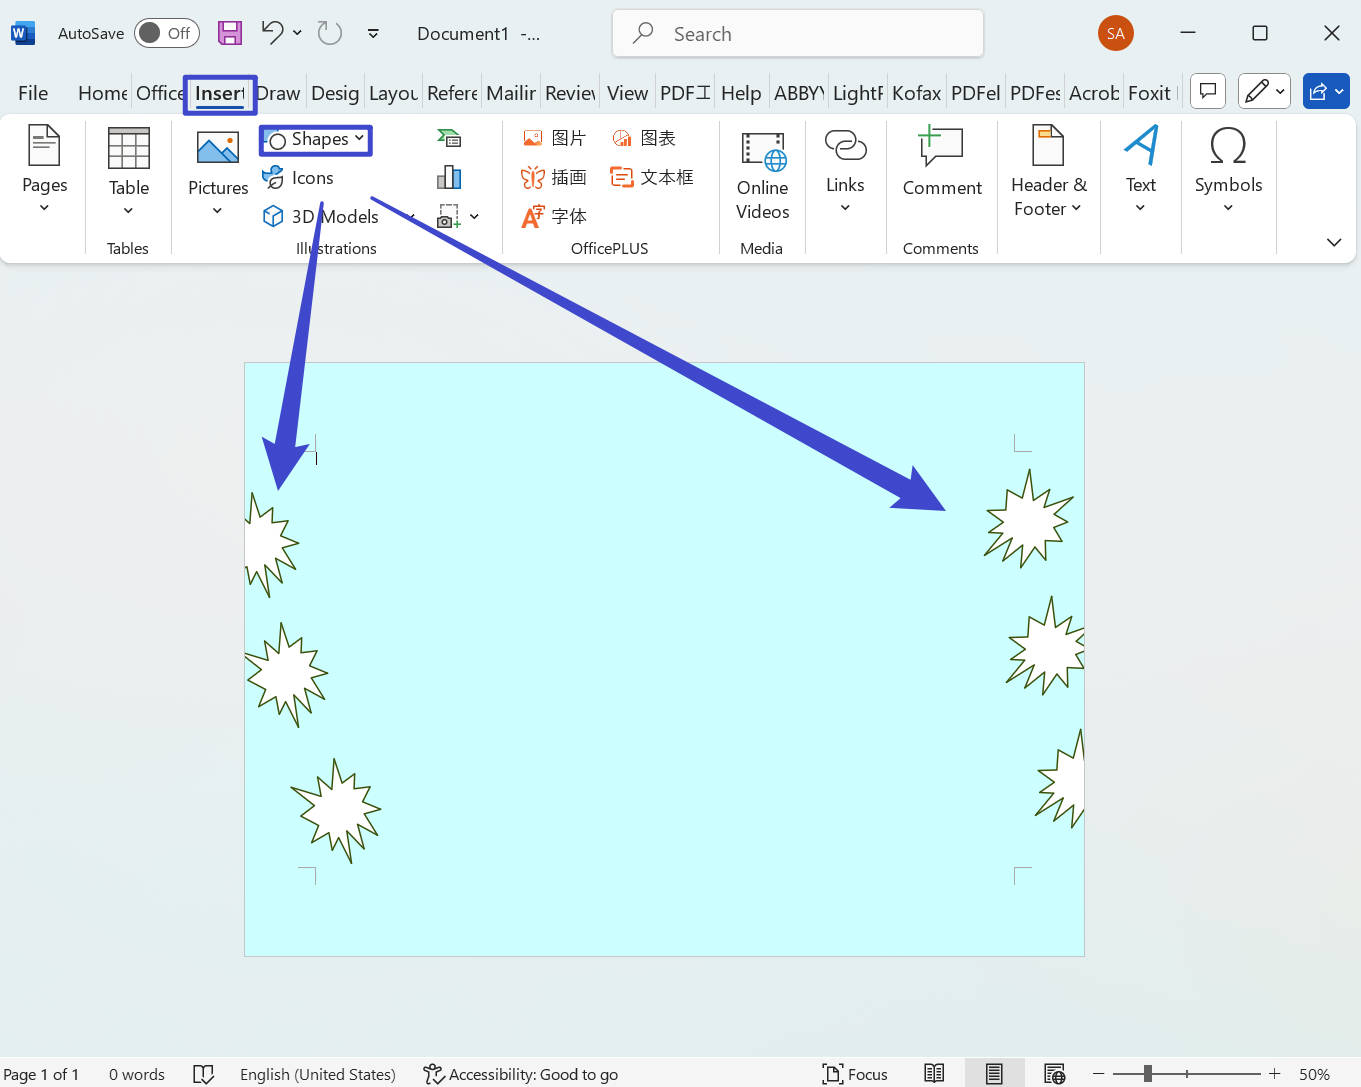Open Header & Footer icon

tap(1048, 146)
